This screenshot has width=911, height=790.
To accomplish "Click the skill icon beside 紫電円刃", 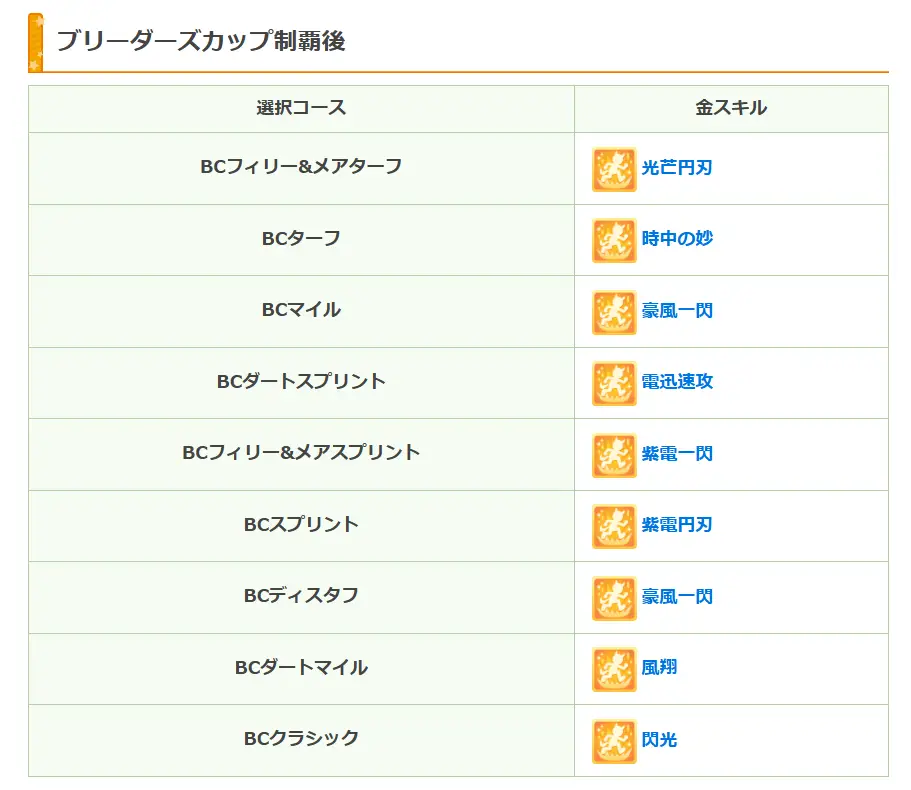I will [x=614, y=526].
